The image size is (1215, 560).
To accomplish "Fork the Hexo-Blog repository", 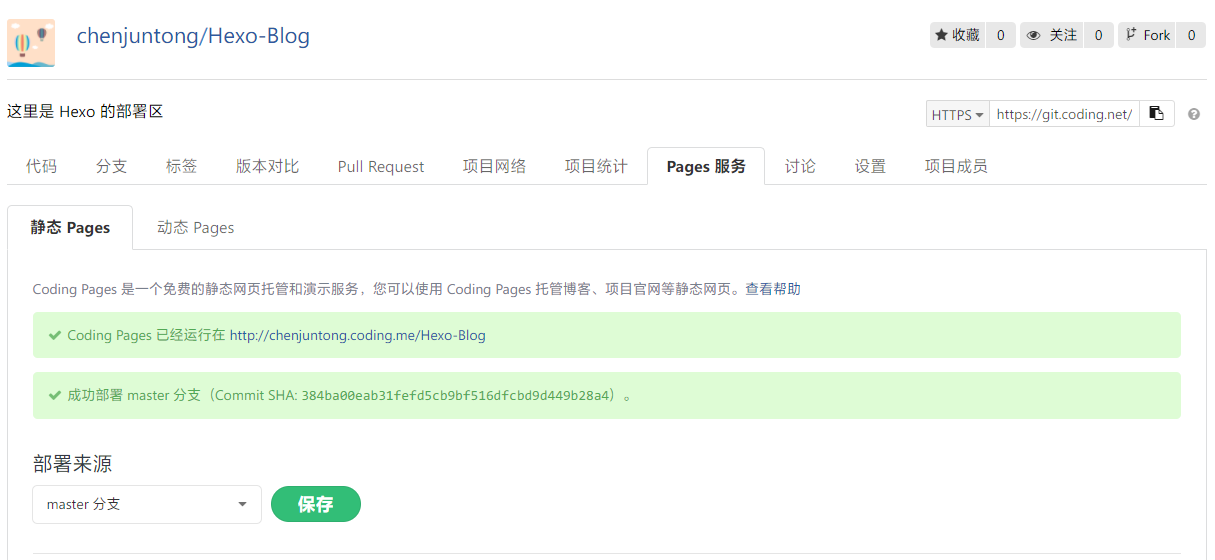I will [1147, 35].
